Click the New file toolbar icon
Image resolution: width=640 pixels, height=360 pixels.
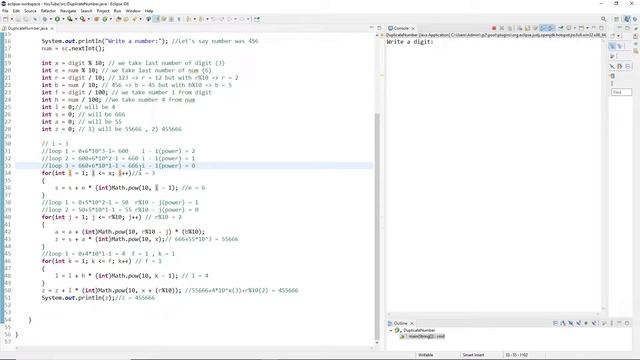point(5,19)
